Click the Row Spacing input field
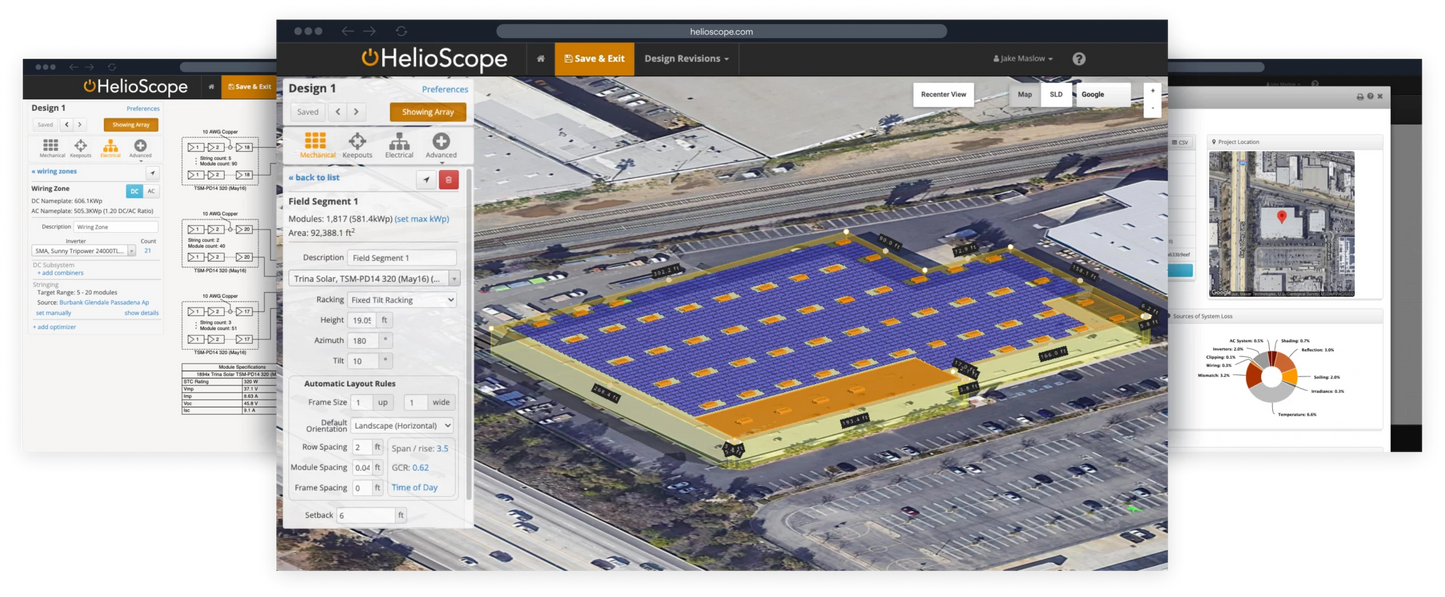 click(x=361, y=447)
